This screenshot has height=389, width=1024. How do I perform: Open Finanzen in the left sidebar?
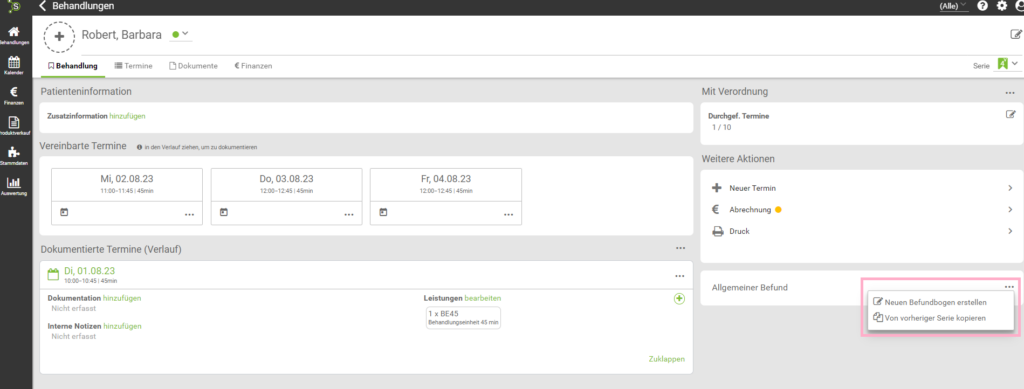(x=14, y=95)
